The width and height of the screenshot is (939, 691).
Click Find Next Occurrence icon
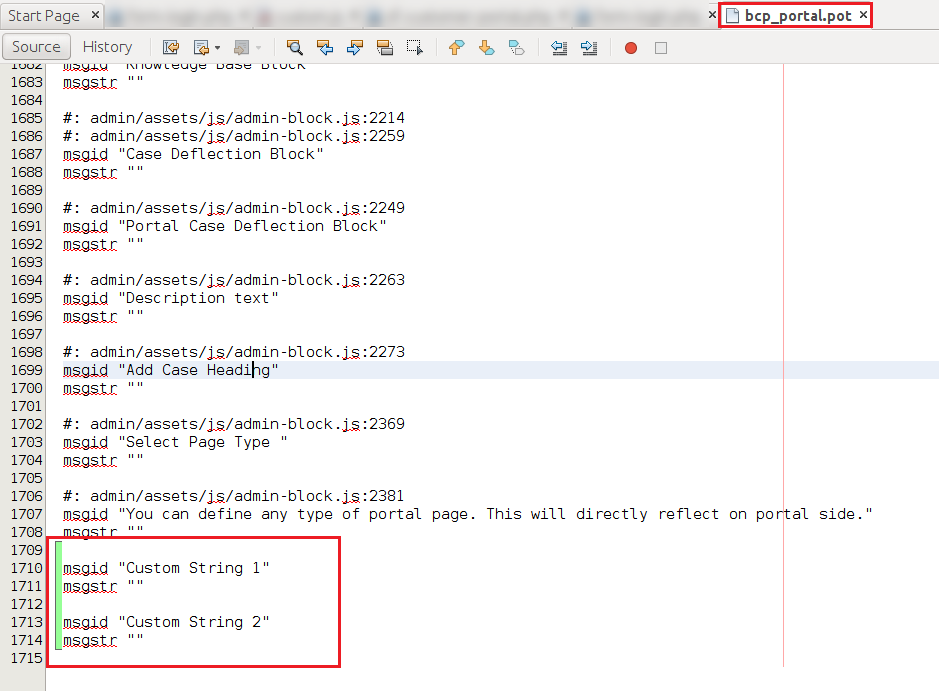point(354,47)
